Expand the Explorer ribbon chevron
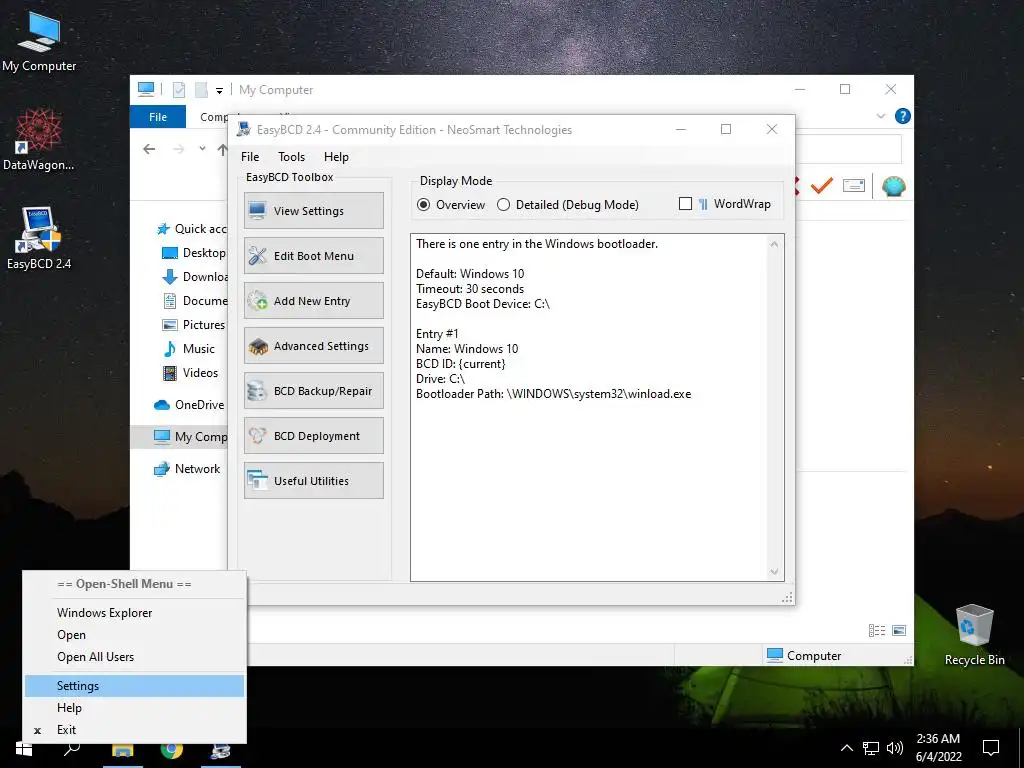The width and height of the screenshot is (1024, 768). pyautogui.click(x=881, y=116)
